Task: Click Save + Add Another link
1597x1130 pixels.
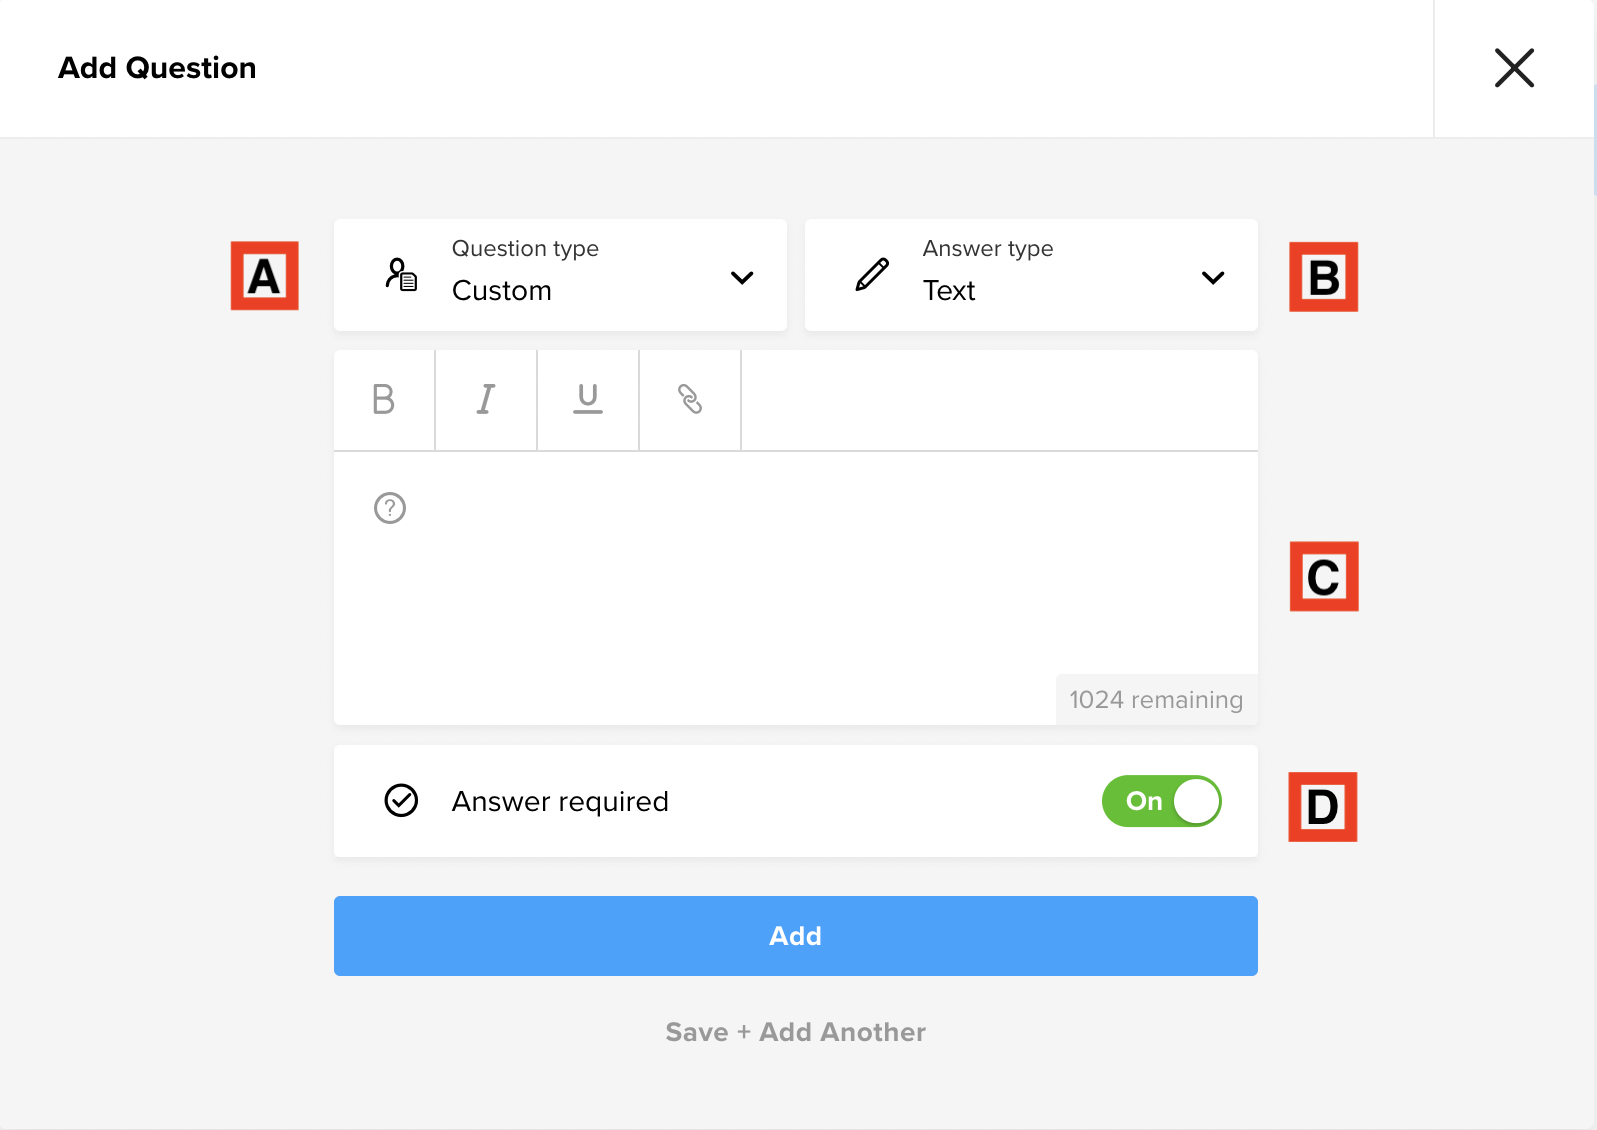Action: pyautogui.click(x=796, y=1032)
